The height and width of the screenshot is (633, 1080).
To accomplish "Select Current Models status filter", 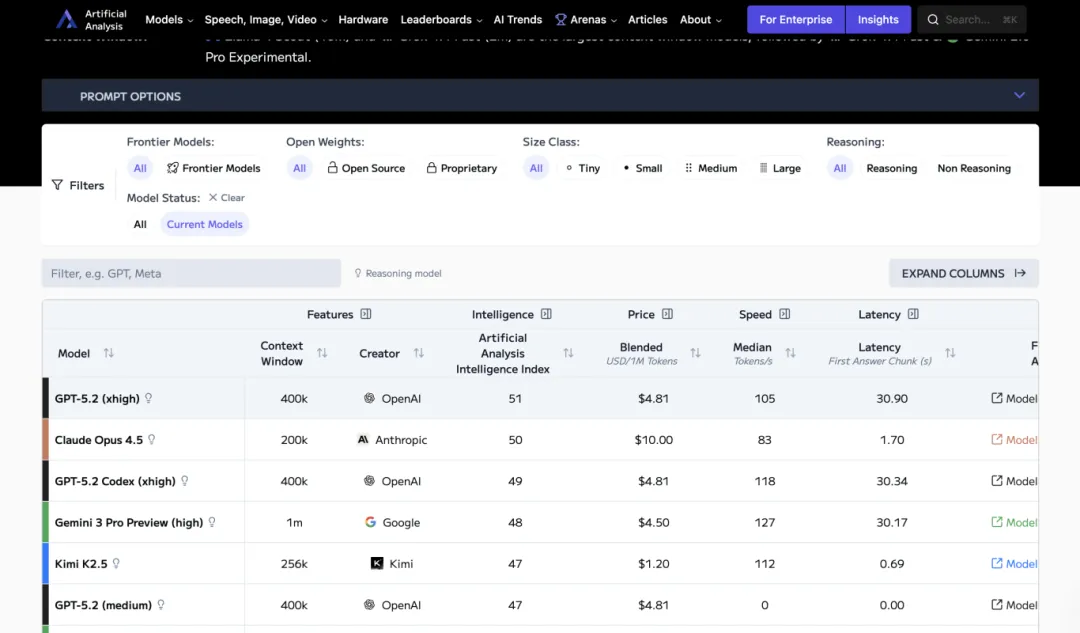I will coord(205,225).
